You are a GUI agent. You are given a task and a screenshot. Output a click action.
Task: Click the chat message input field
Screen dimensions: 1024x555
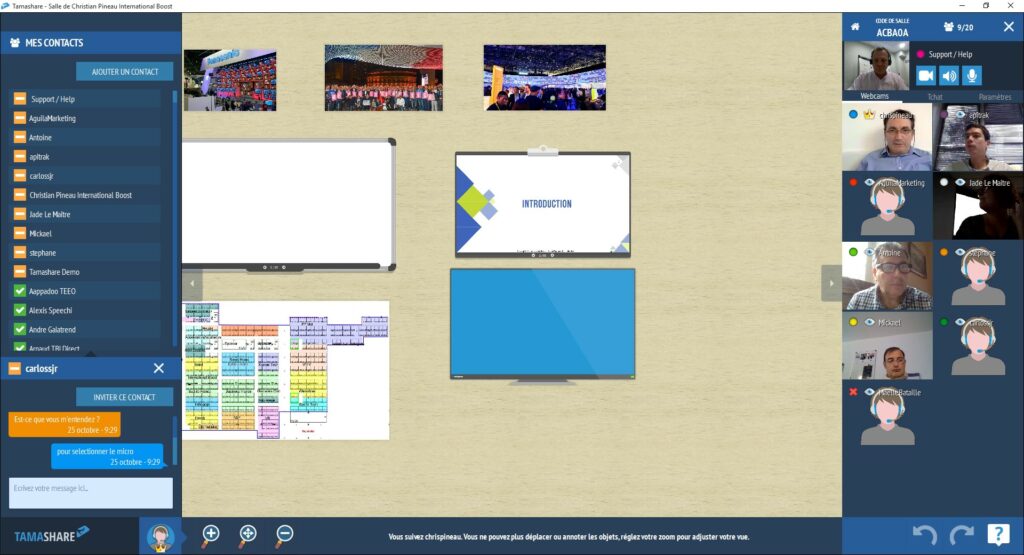(x=90, y=492)
